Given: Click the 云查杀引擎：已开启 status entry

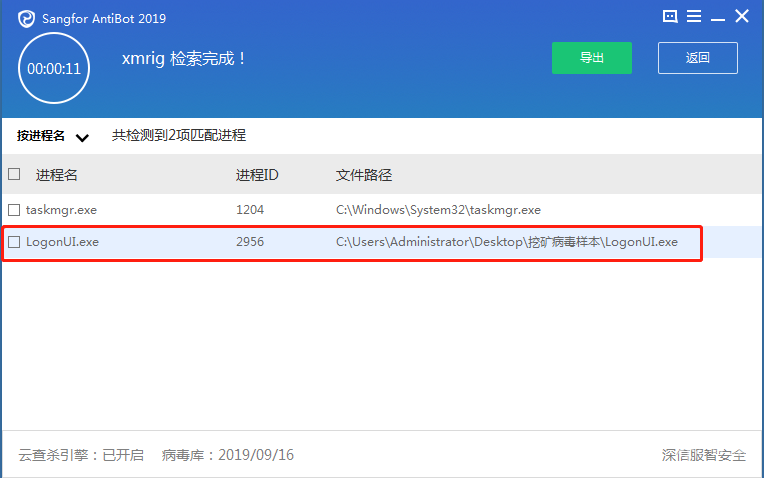Looking at the screenshot, I should coord(81,455).
